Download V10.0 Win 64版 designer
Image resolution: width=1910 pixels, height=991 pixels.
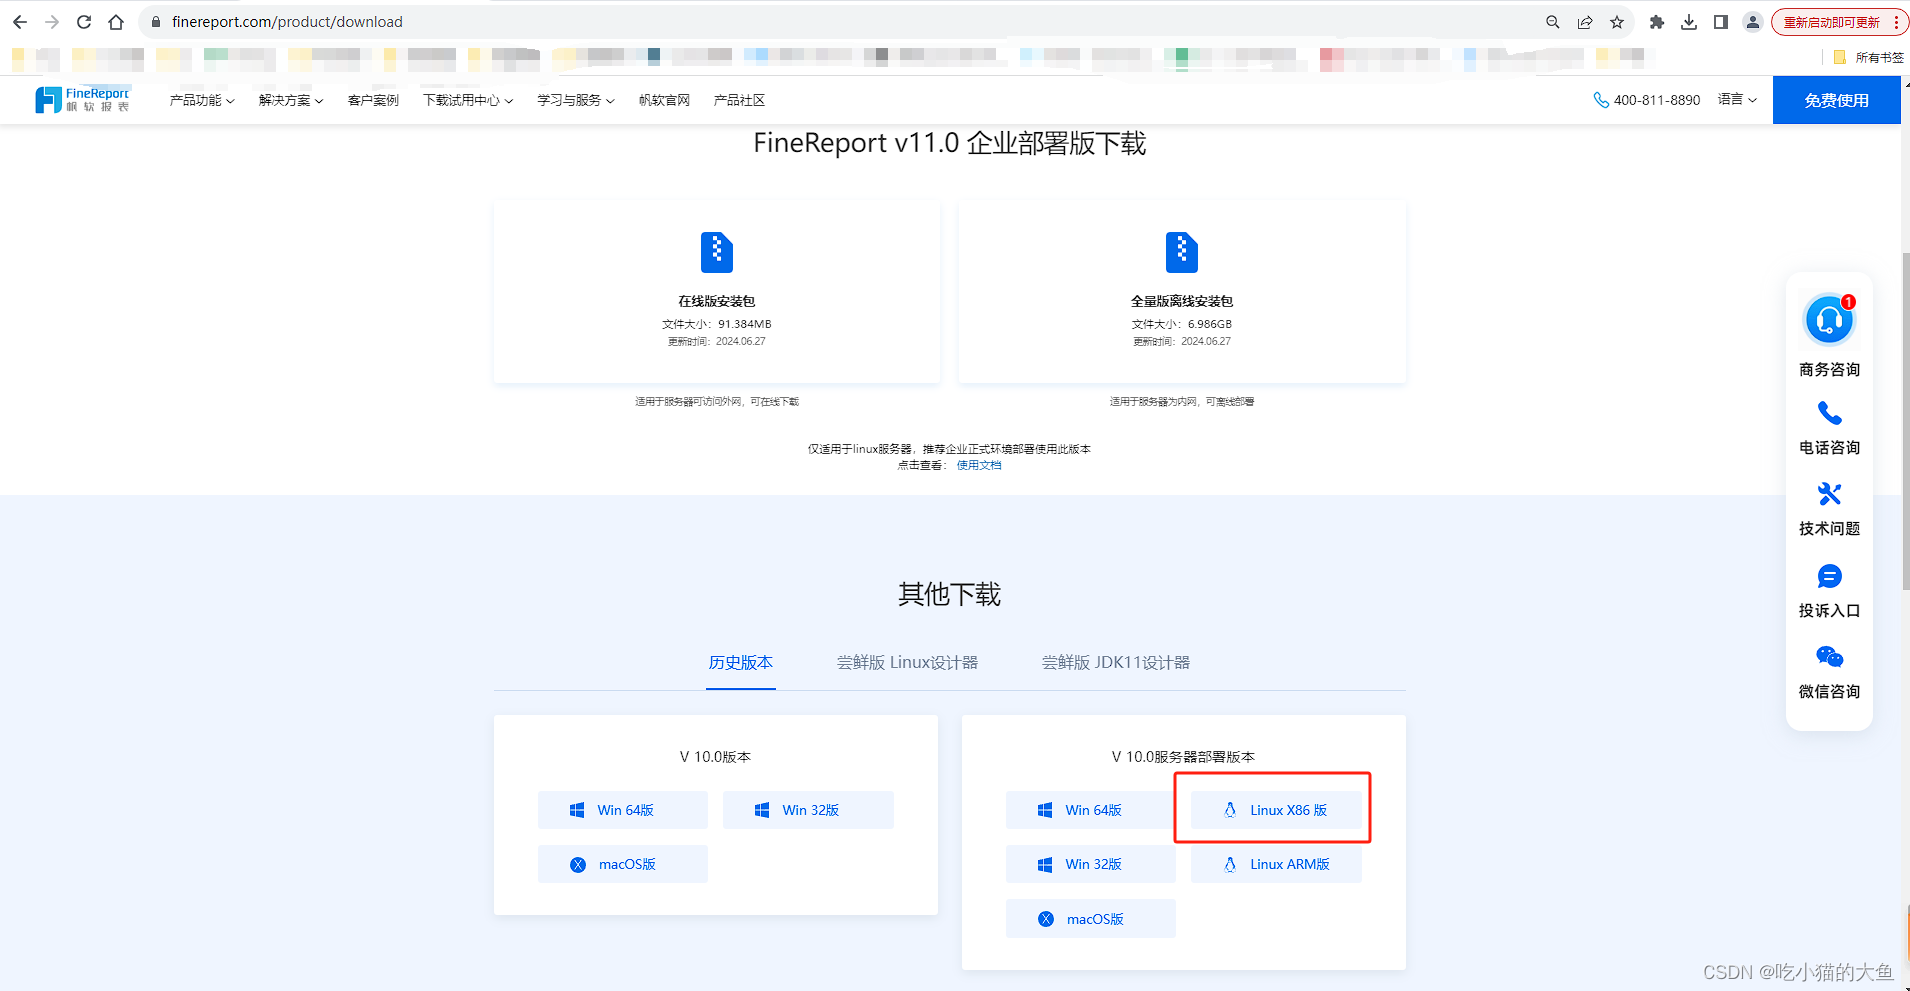(623, 810)
